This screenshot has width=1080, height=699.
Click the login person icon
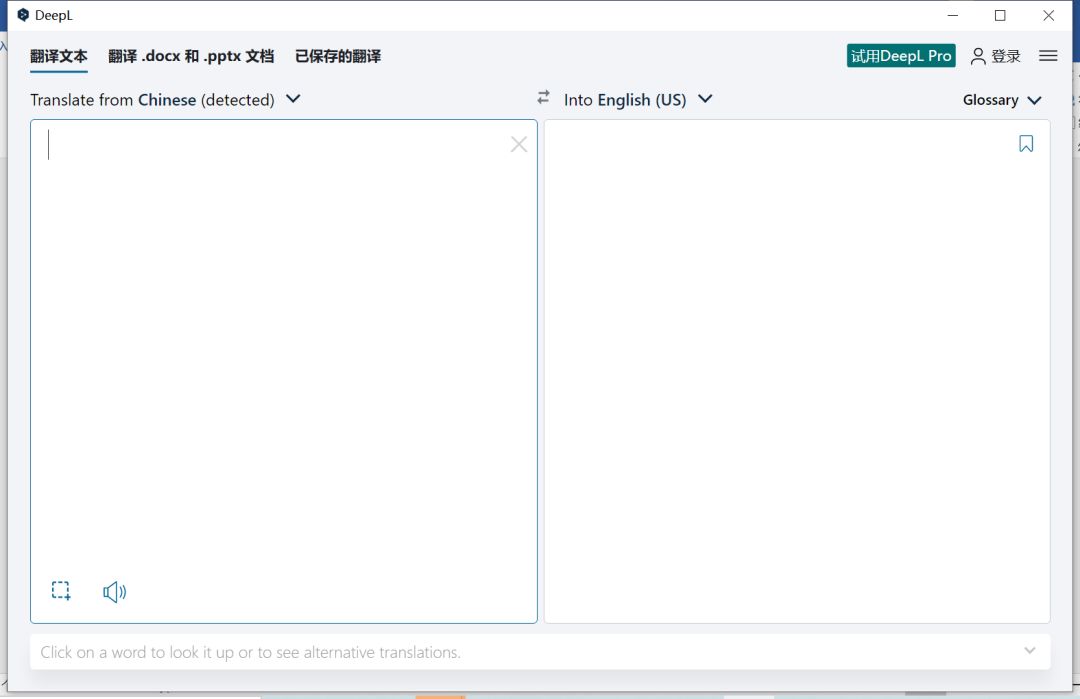(x=977, y=55)
